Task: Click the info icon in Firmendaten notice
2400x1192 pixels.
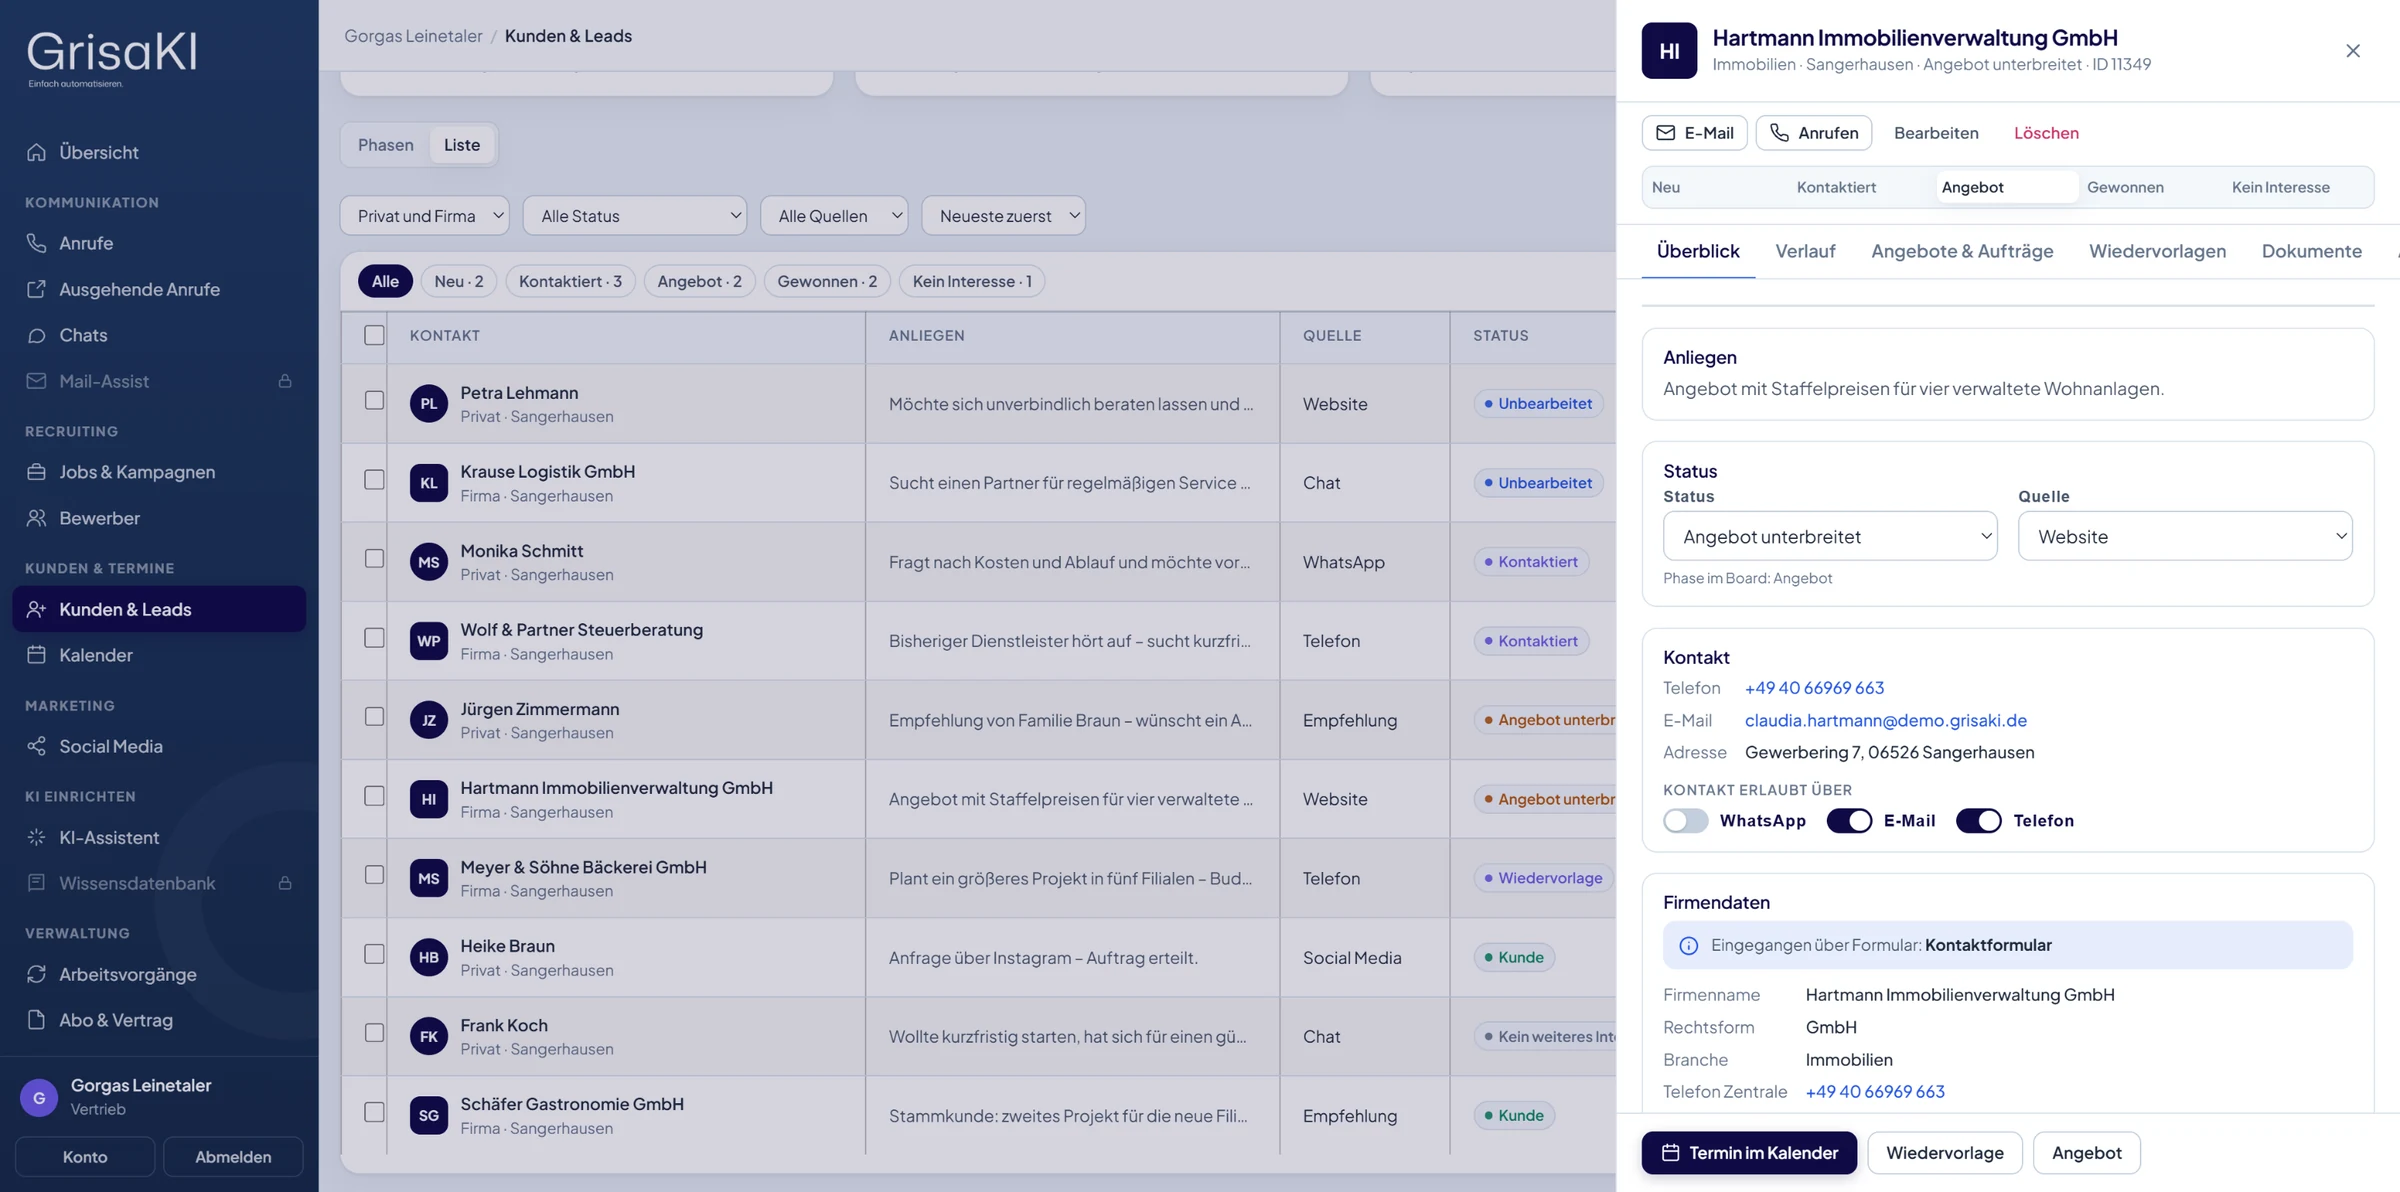Action: pyautogui.click(x=1688, y=945)
